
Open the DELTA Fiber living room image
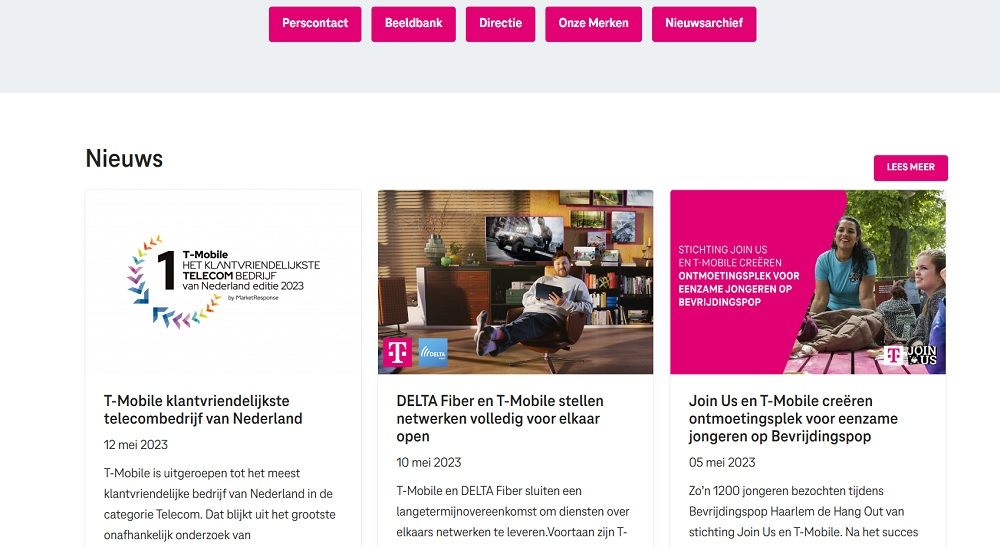click(515, 282)
